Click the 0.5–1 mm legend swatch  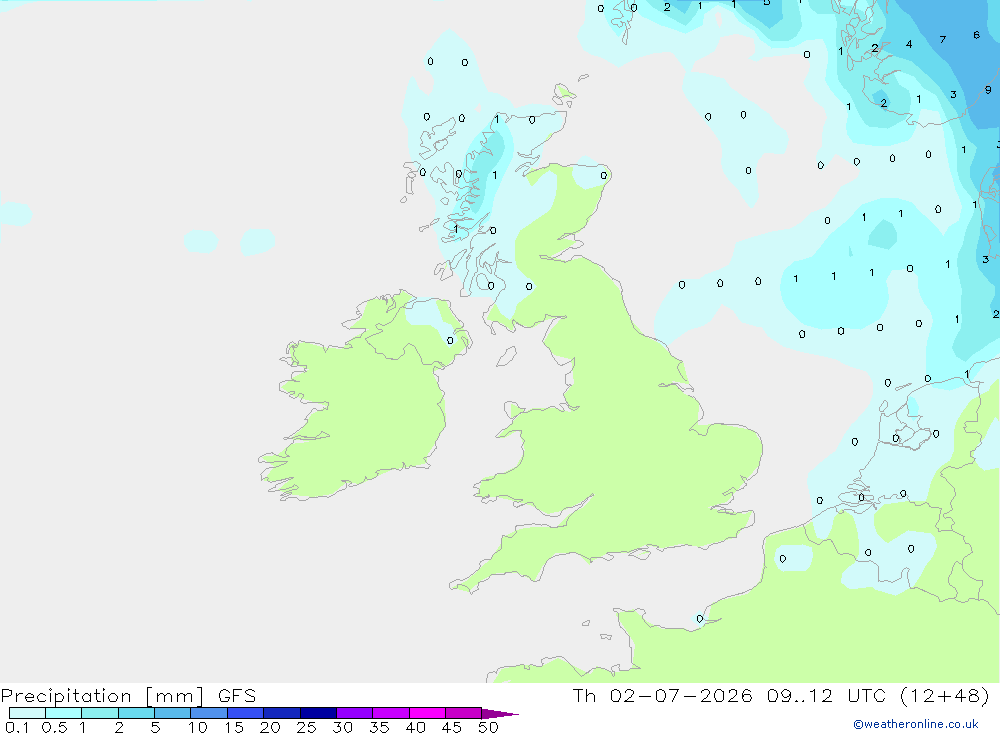[x=64, y=713]
